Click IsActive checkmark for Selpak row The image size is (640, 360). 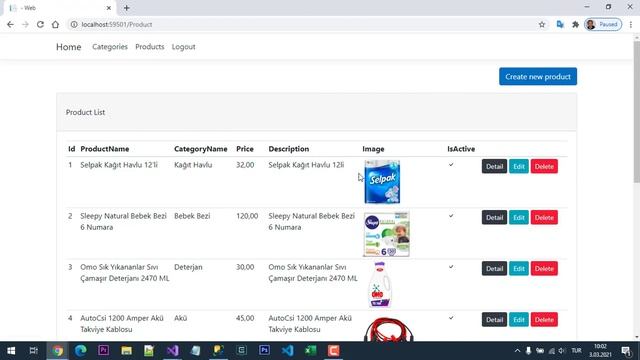coord(451,165)
